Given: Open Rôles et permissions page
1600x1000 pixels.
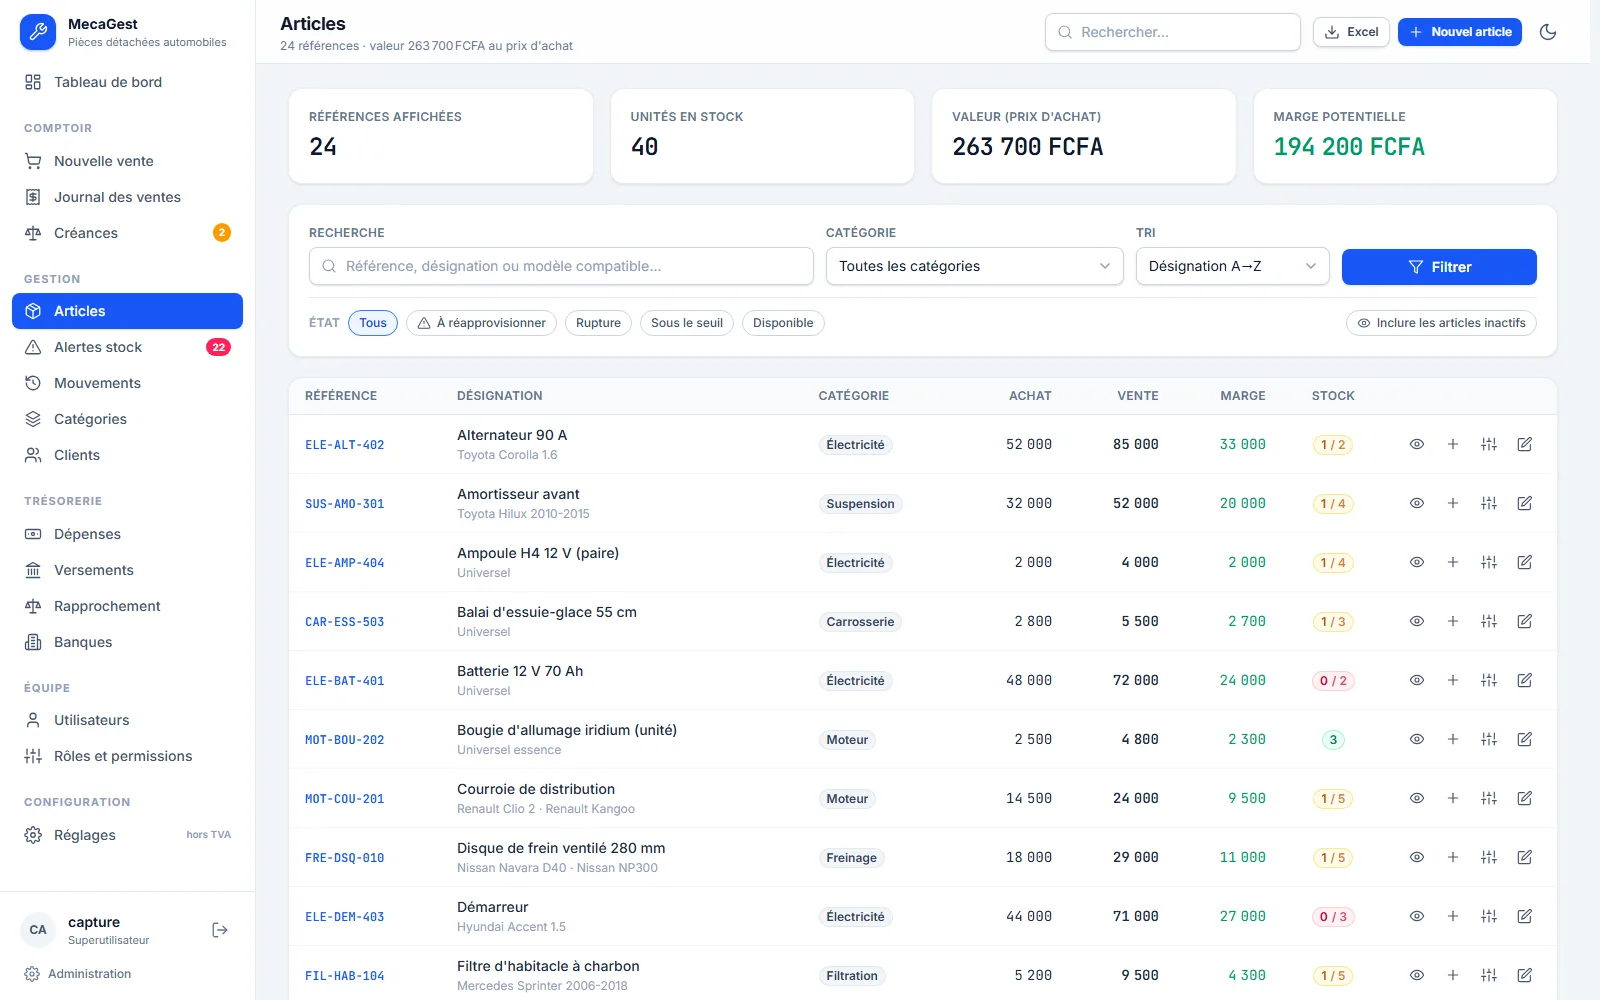Looking at the screenshot, I should coord(127,756).
